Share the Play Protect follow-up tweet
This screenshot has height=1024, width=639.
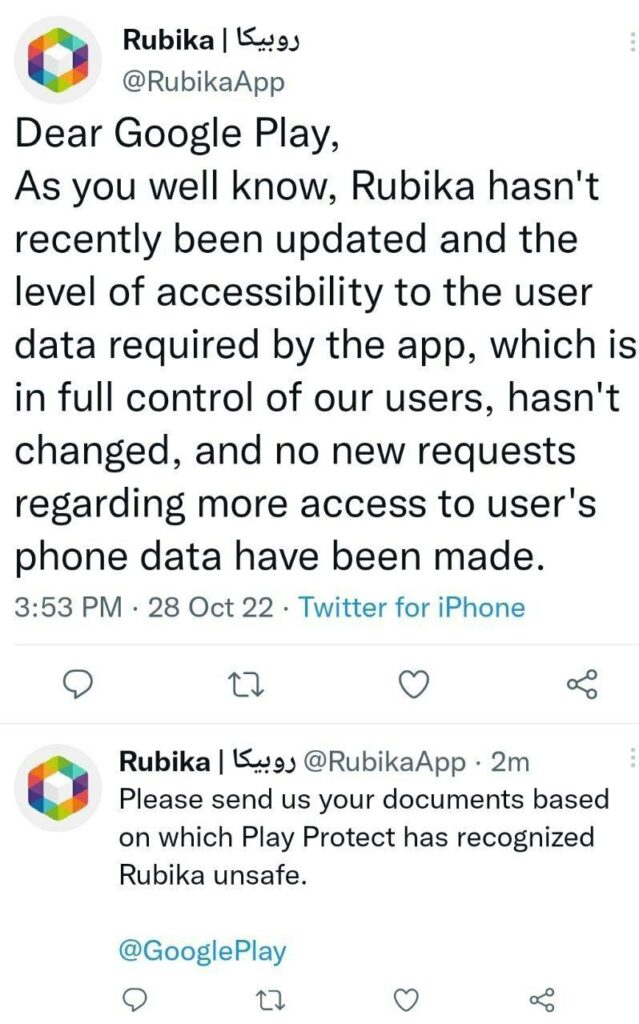click(542, 999)
